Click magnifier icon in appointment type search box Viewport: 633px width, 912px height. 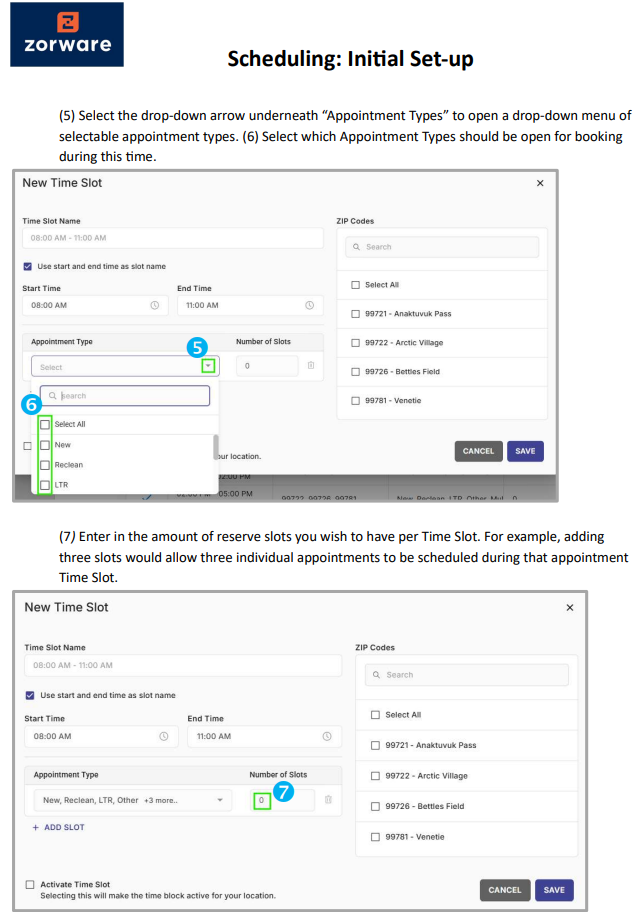click(x=53, y=396)
